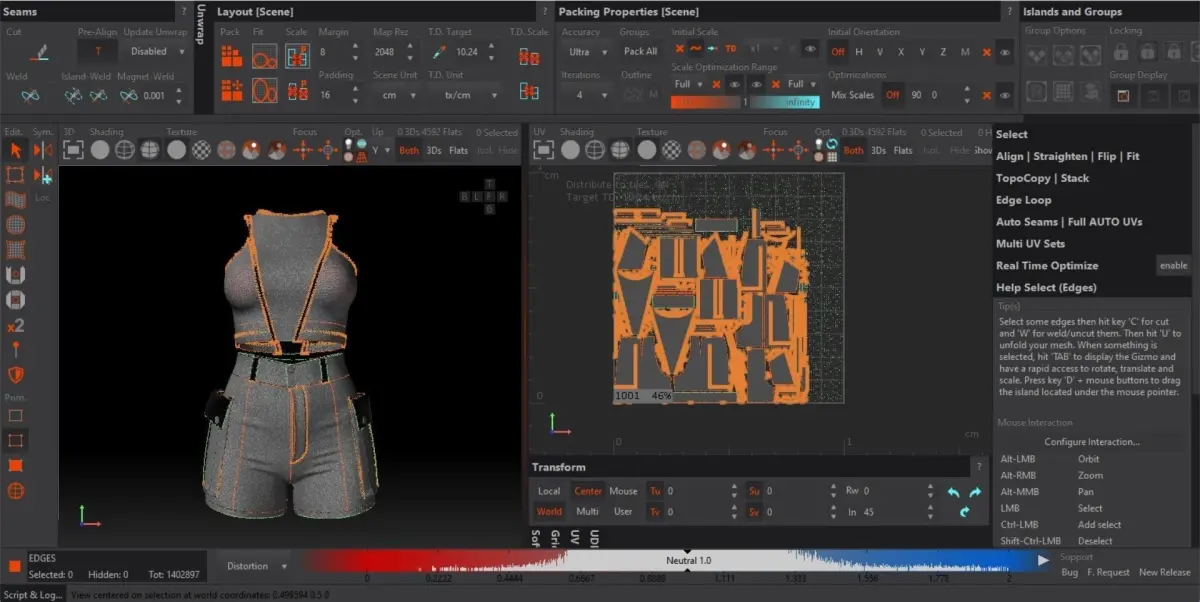Open the Accuracy Ultra dropdown
The width and height of the screenshot is (1200, 602).
585,51
